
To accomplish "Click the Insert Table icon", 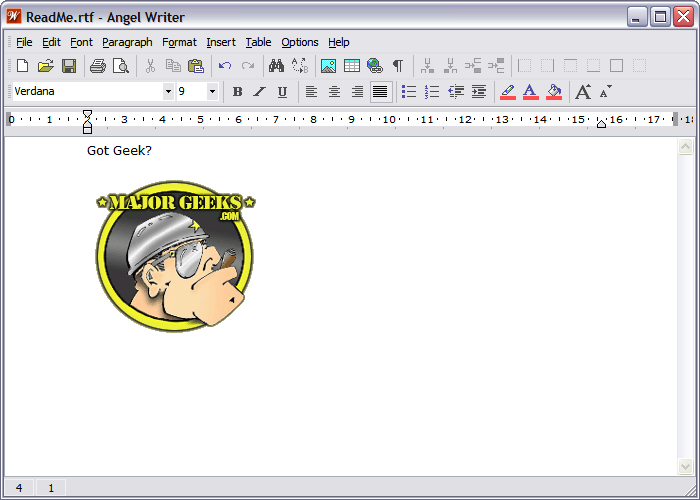I will pos(352,66).
